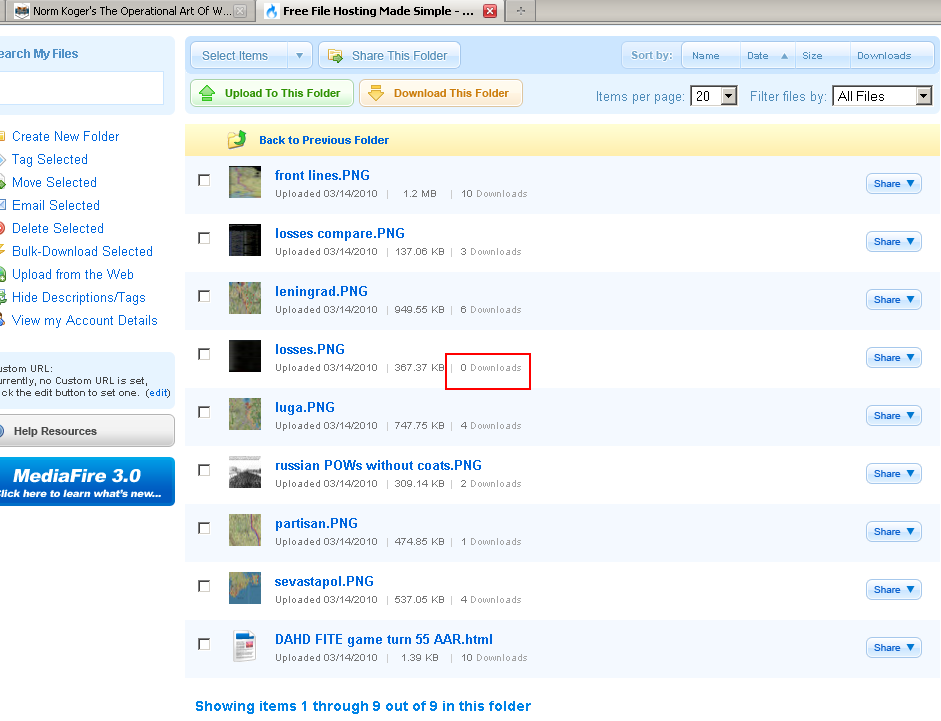Open front lines.PNG thumbnail
This screenshot has height=721, width=941.
(x=245, y=182)
